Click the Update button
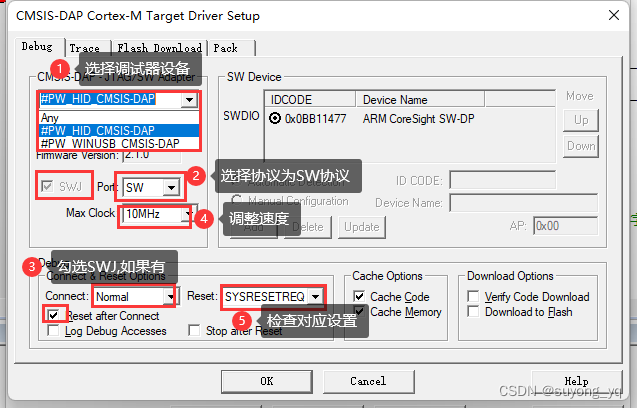Screen dimensions: 637x408 (x=362, y=227)
